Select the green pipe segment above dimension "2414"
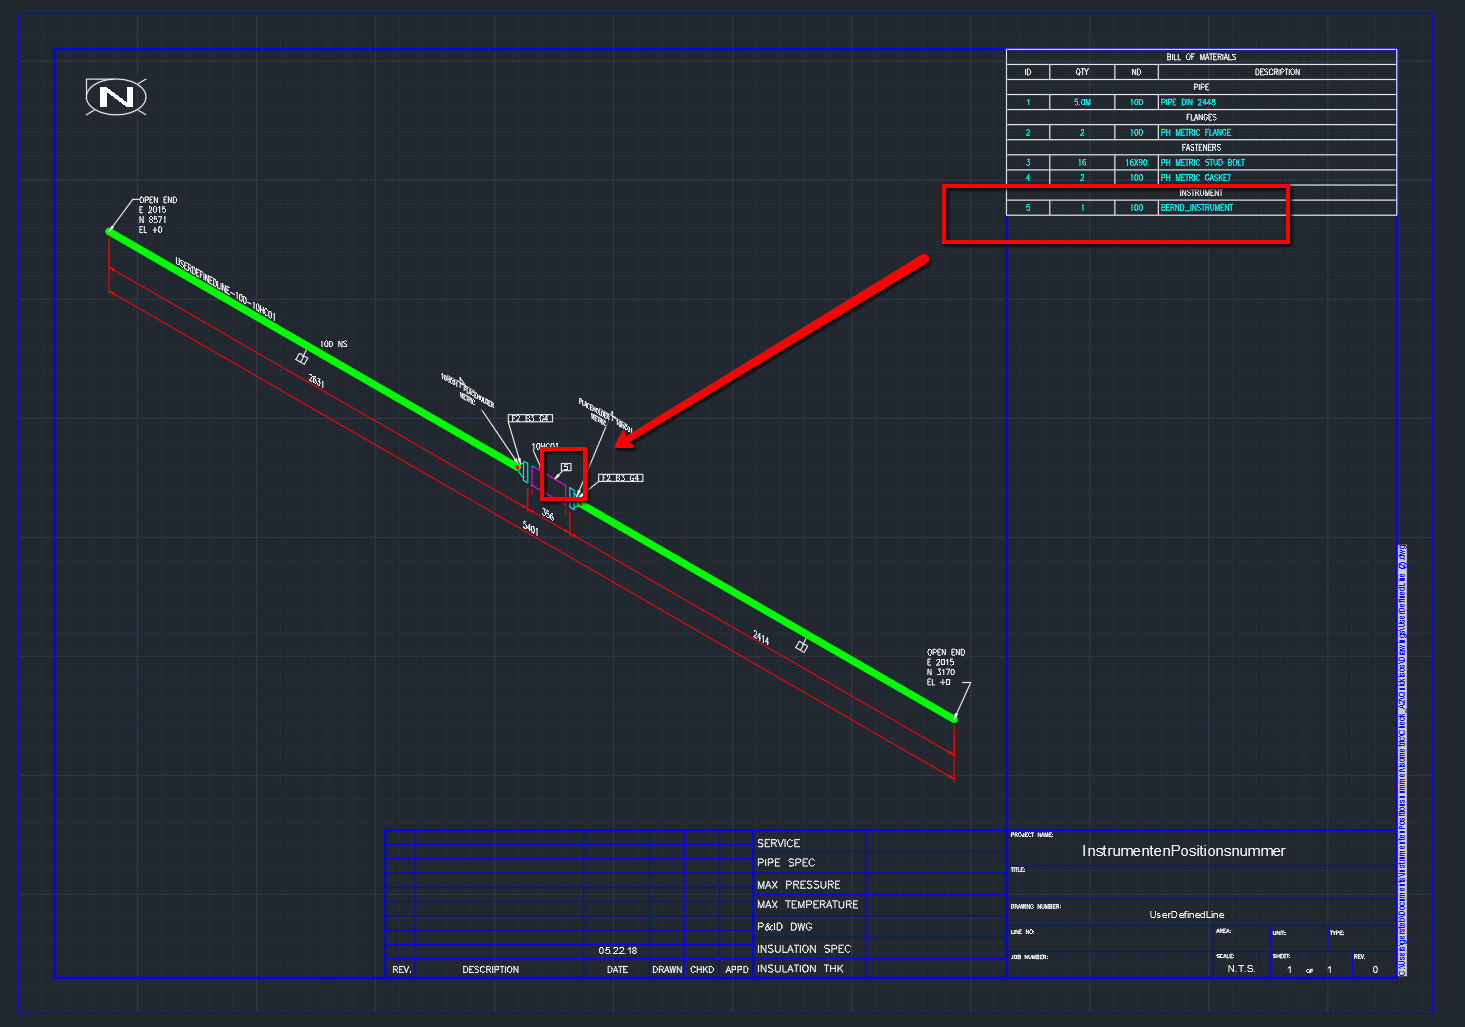This screenshot has height=1027, width=1465. tap(768, 611)
